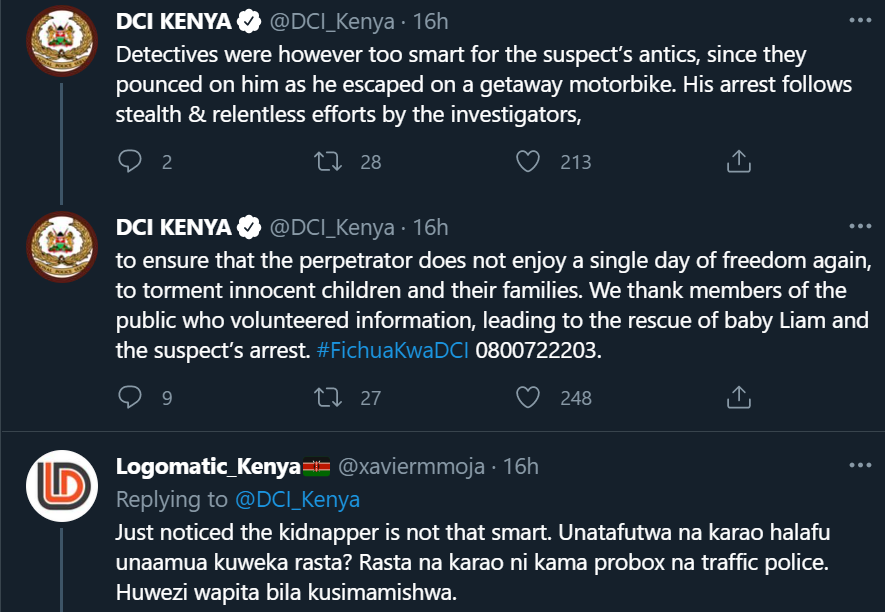Open the 16h timestamp on the first tweet

click(x=430, y=22)
